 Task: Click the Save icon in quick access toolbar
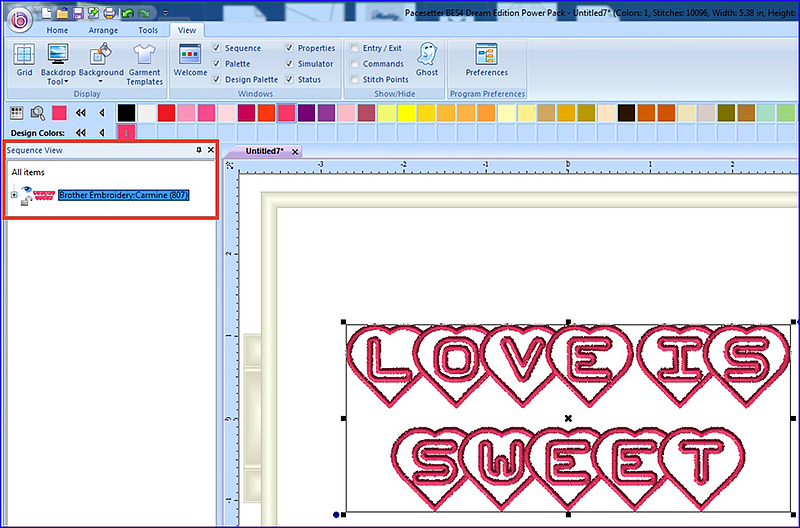[77, 13]
